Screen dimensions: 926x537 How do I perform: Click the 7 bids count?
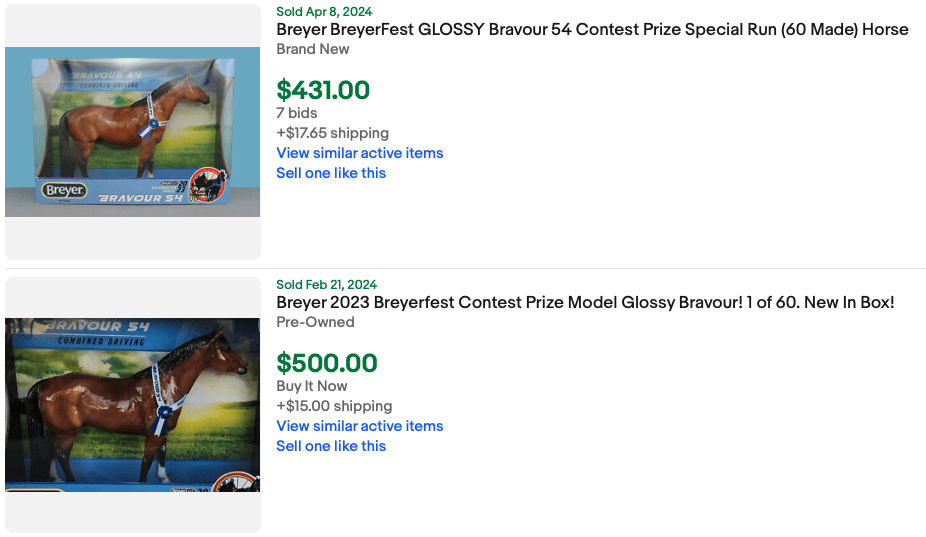pyautogui.click(x=297, y=113)
